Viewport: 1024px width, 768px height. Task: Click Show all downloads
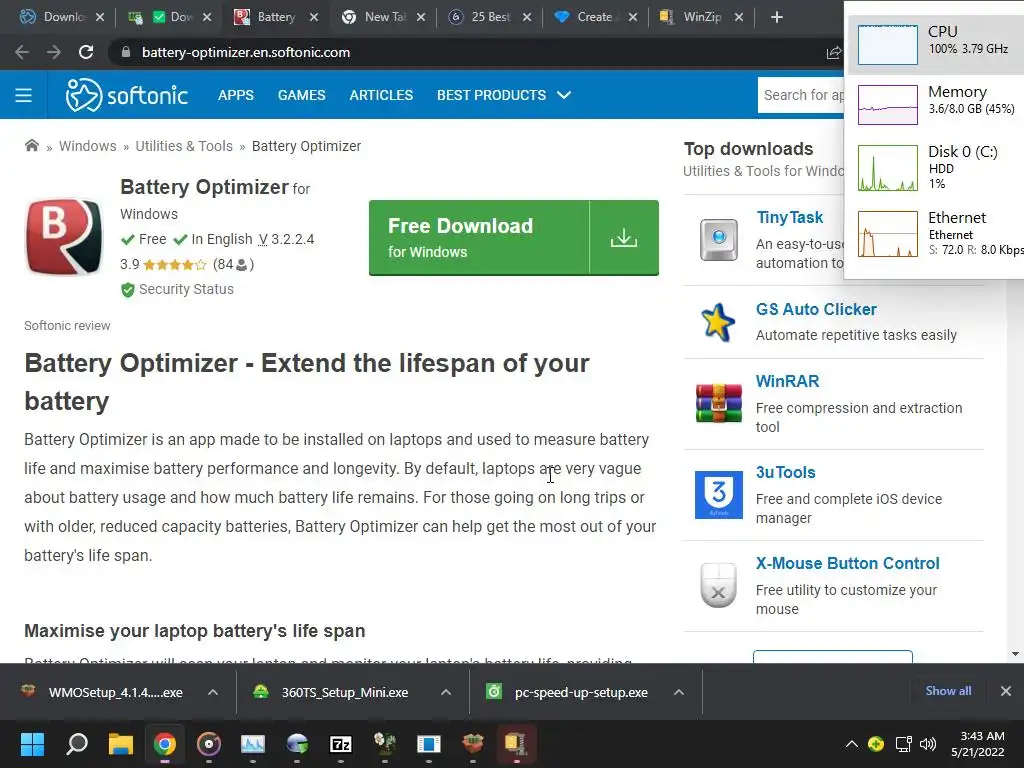[948, 691]
